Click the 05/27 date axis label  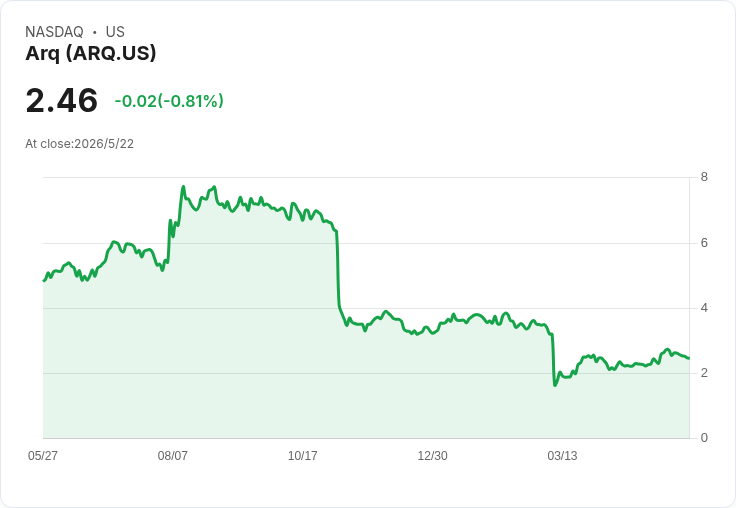click(43, 455)
